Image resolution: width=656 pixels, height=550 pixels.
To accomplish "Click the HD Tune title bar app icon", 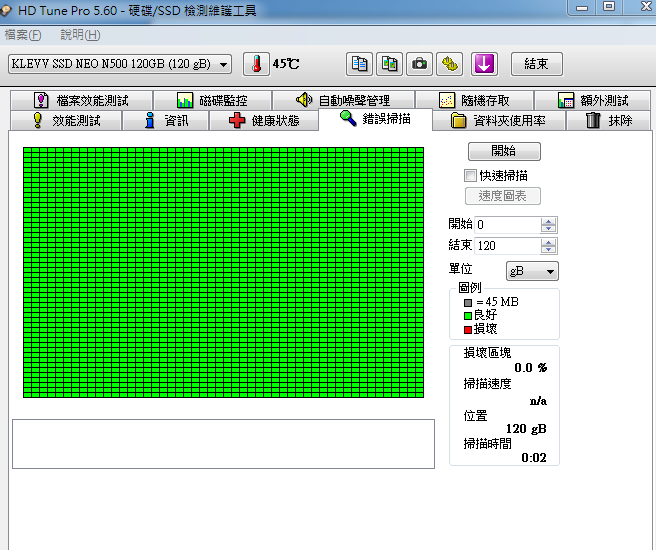I will [x=6, y=11].
